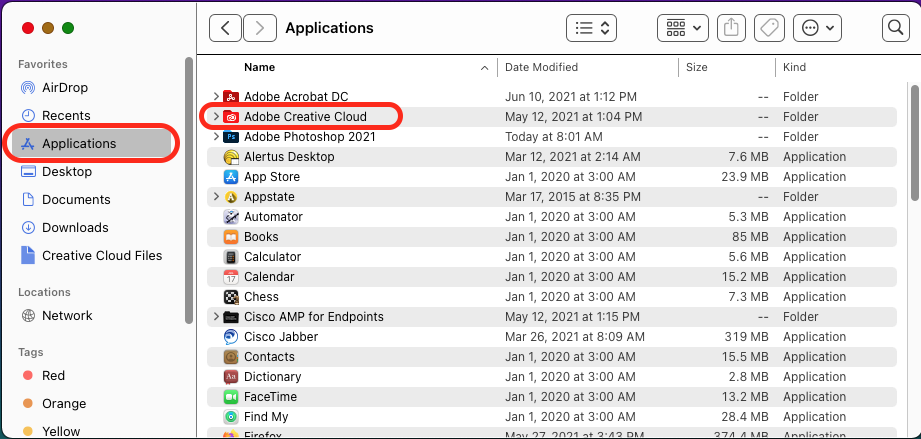Screen dimensions: 921x439
Task: Expand the Appstate folder
Action: pos(216,196)
